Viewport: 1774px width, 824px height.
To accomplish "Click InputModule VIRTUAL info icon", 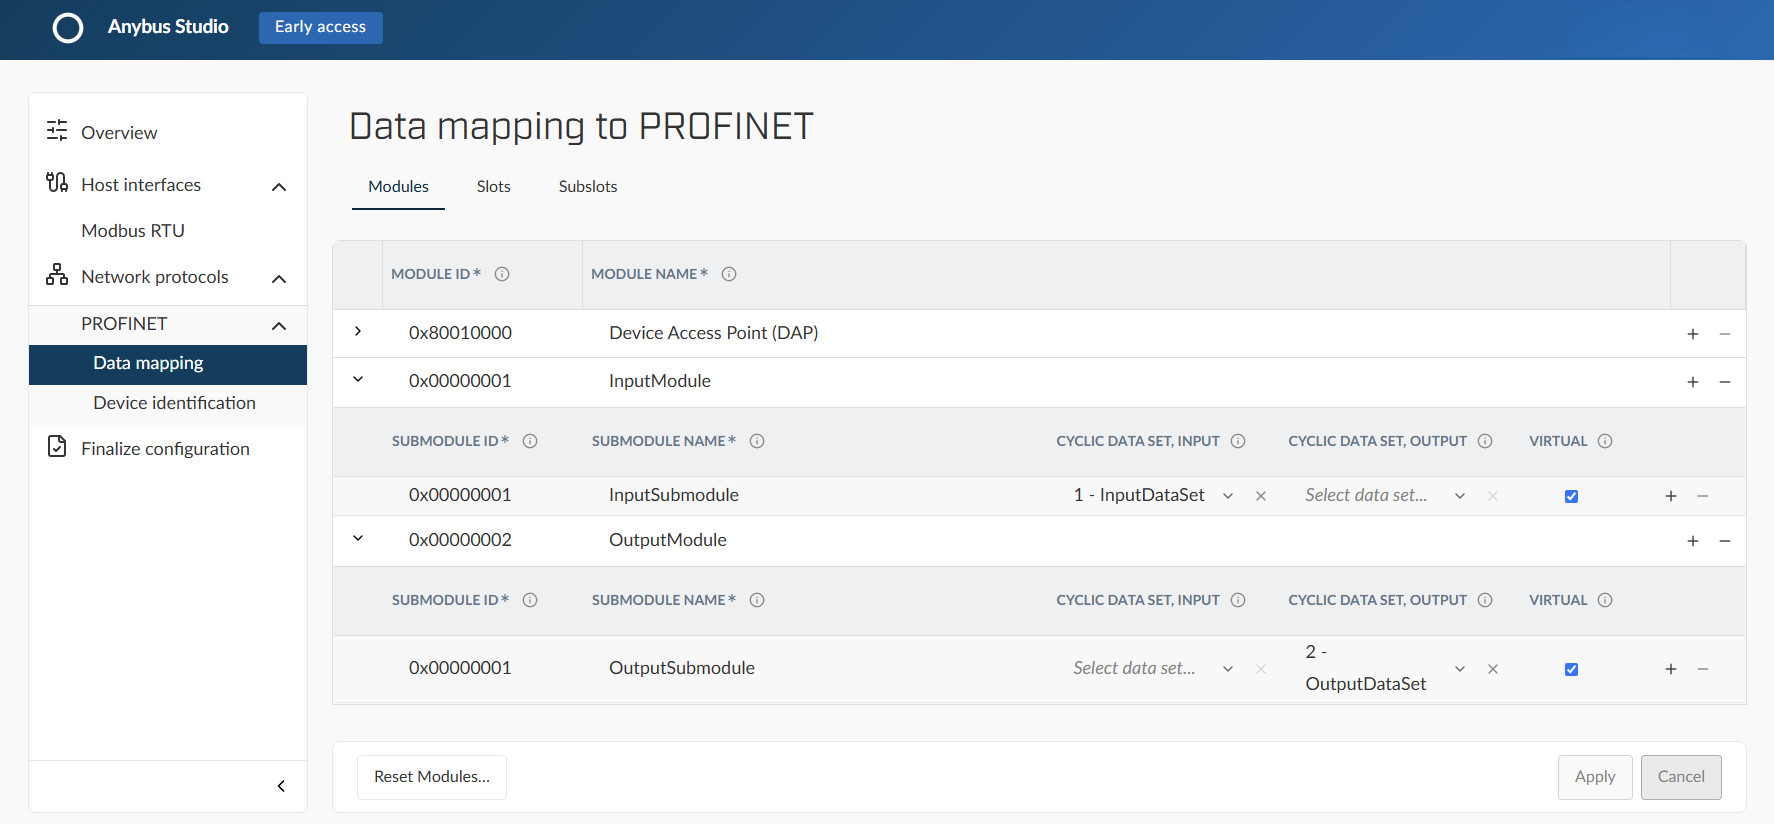I will tap(1605, 441).
